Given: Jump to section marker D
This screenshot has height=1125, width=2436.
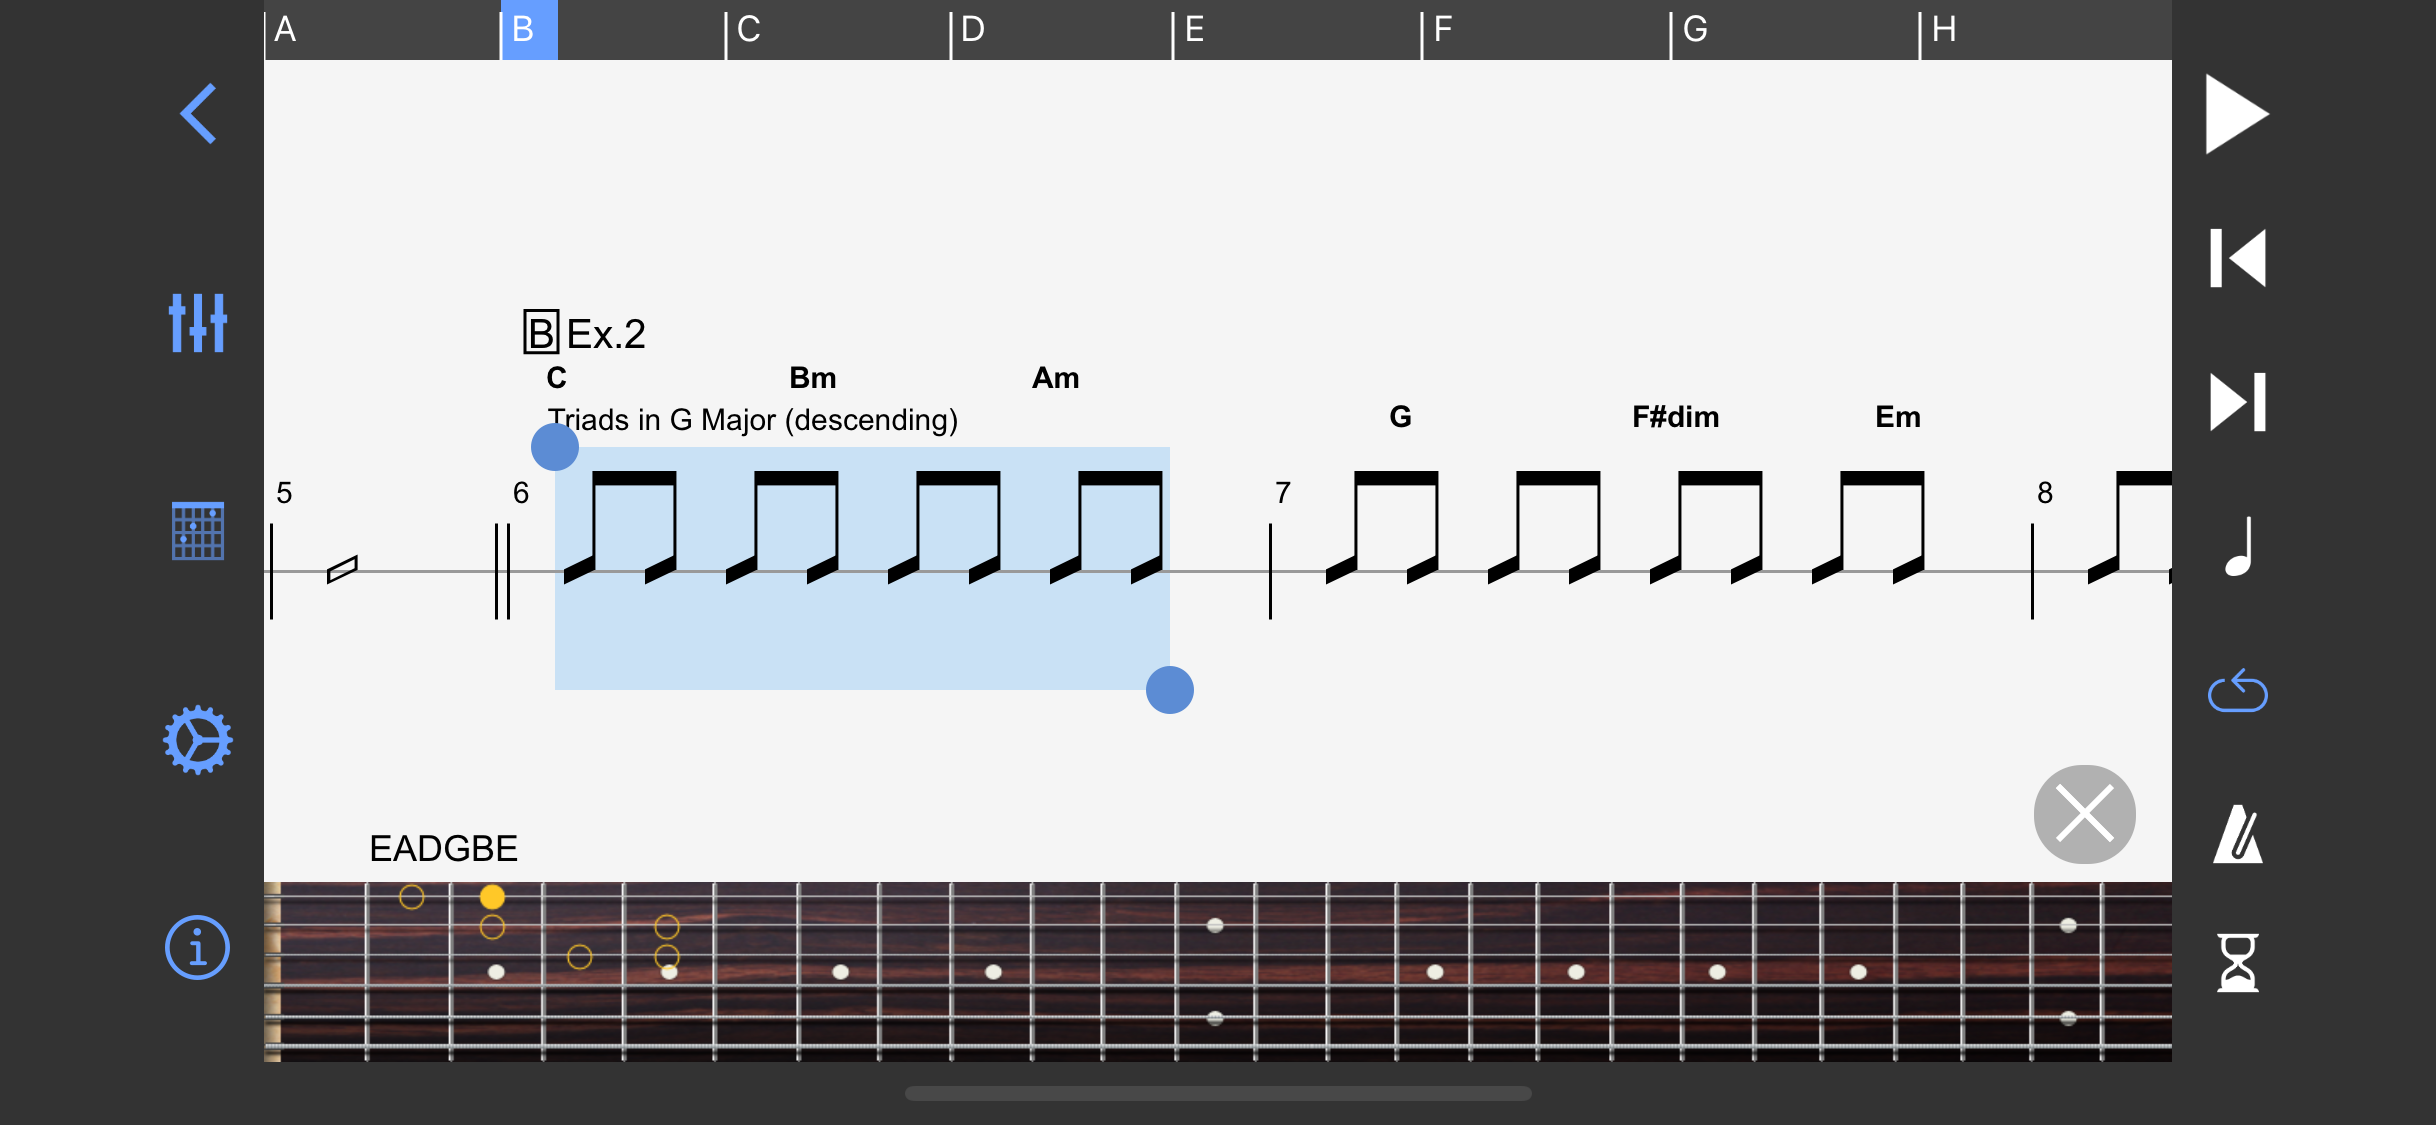Looking at the screenshot, I should pos(972,29).
